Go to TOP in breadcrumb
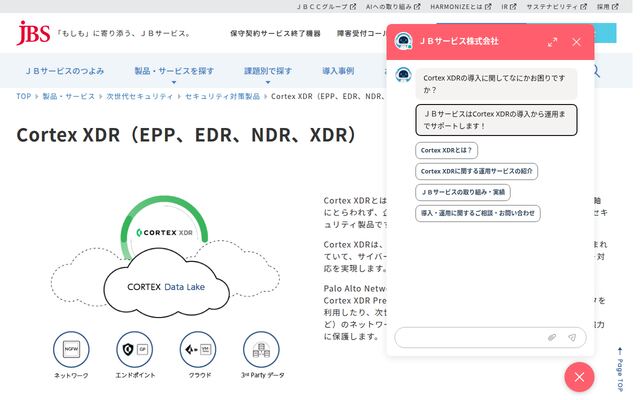640x400 pixels. pyautogui.click(x=23, y=96)
